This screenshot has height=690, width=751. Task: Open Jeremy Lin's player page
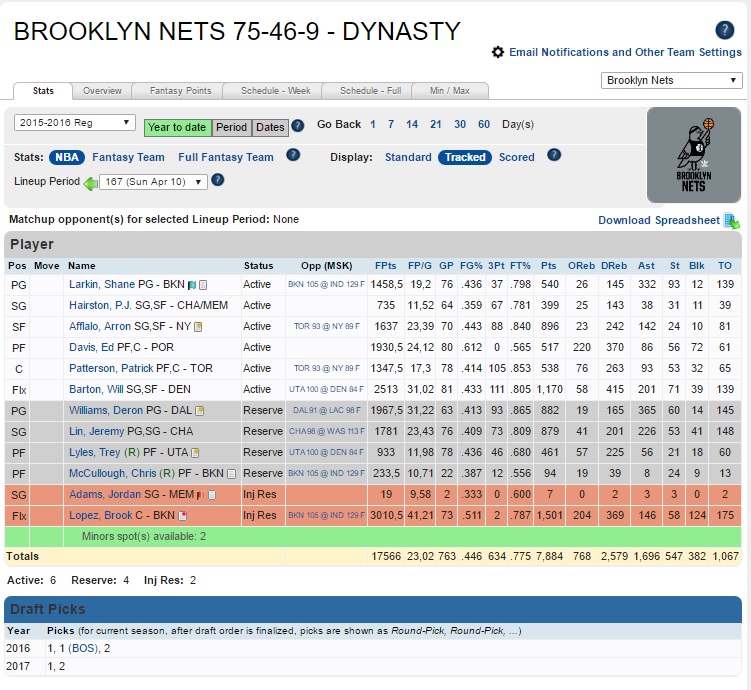[x=96, y=431]
